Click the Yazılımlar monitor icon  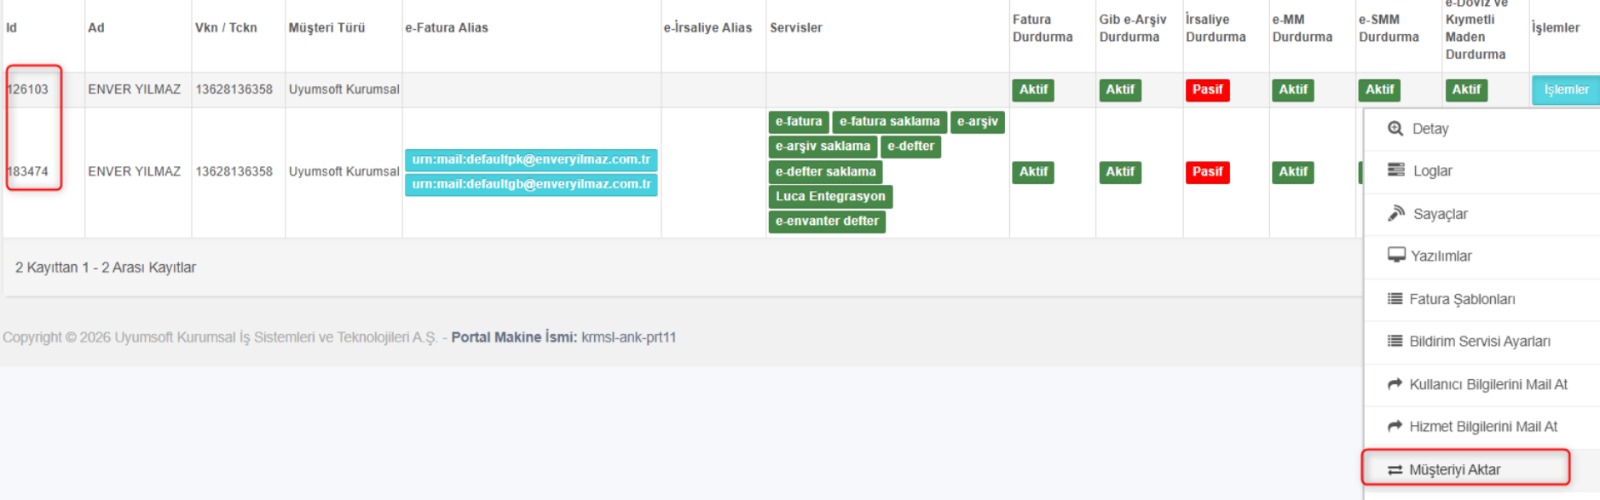coord(1396,256)
